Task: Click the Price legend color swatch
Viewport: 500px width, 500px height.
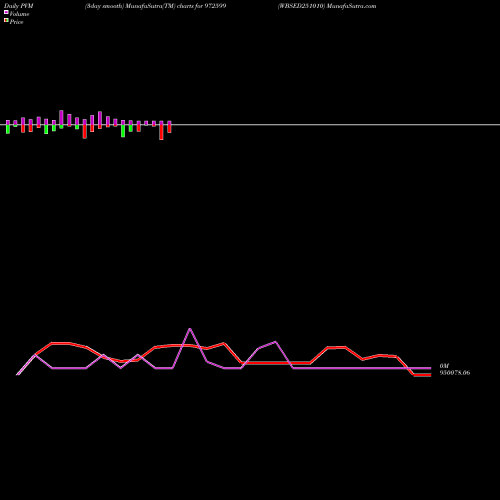Action: [6, 20]
